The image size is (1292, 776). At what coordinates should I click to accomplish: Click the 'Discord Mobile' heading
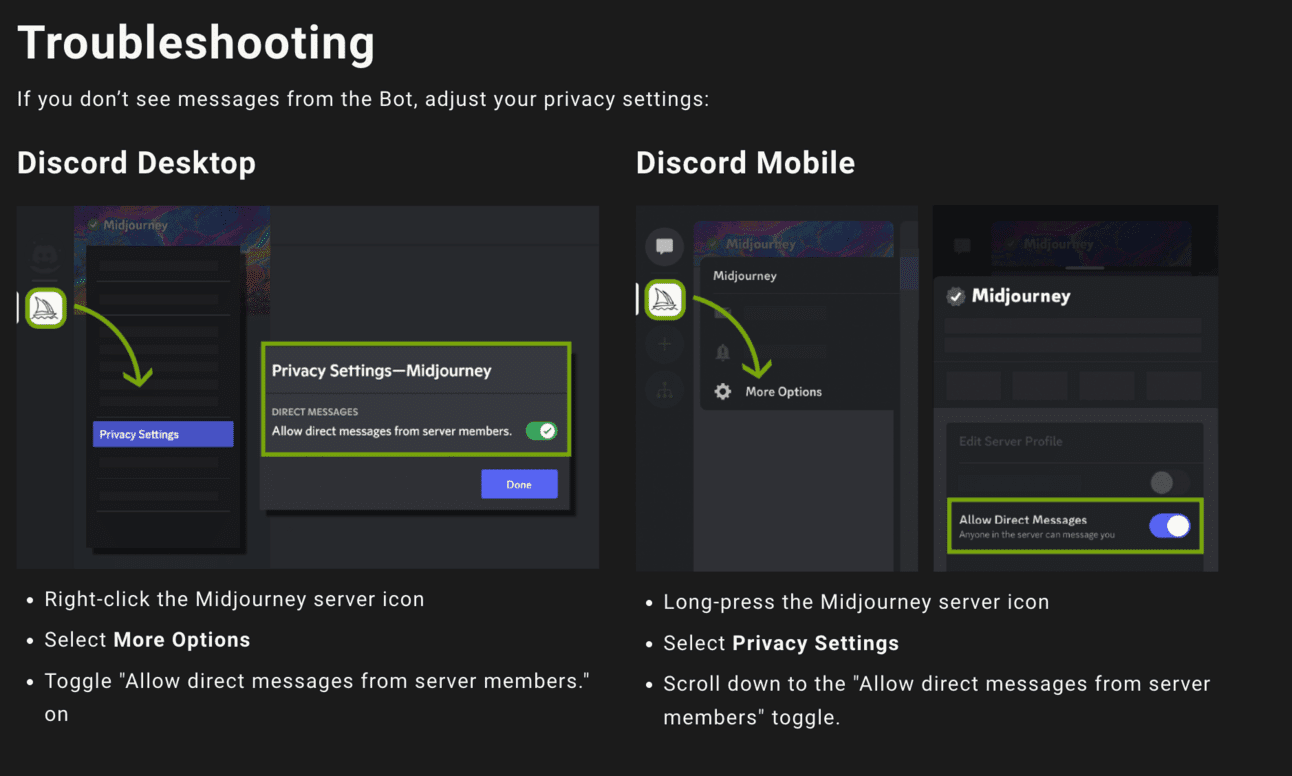(745, 162)
